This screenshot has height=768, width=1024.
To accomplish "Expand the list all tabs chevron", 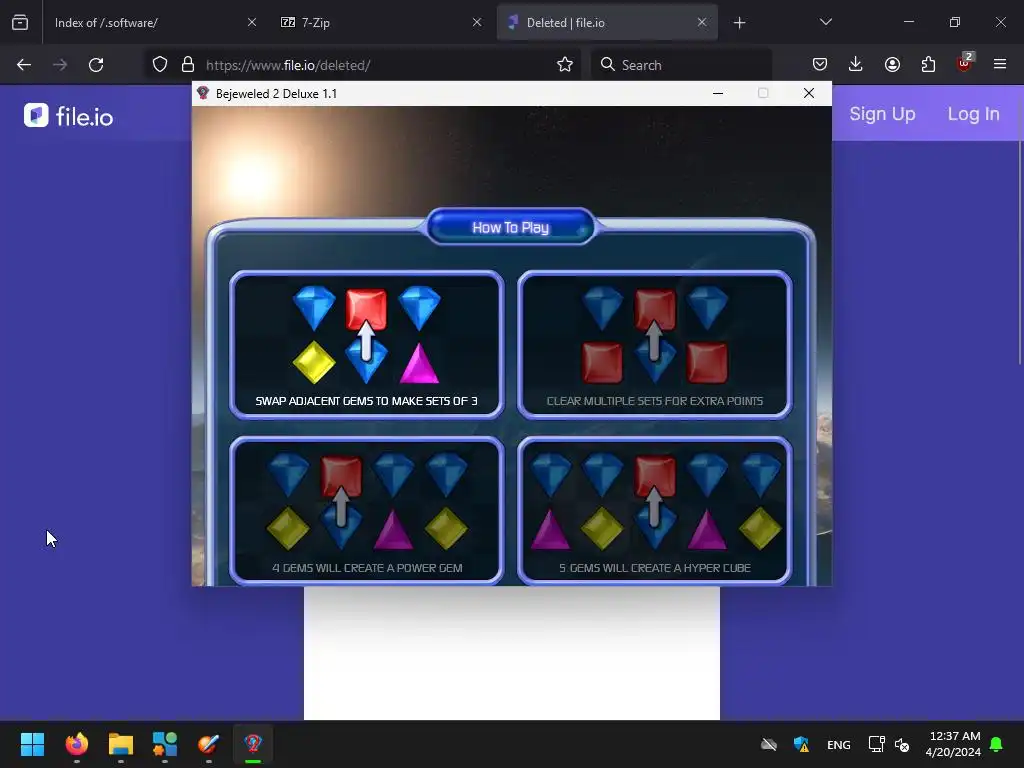I will click(825, 22).
